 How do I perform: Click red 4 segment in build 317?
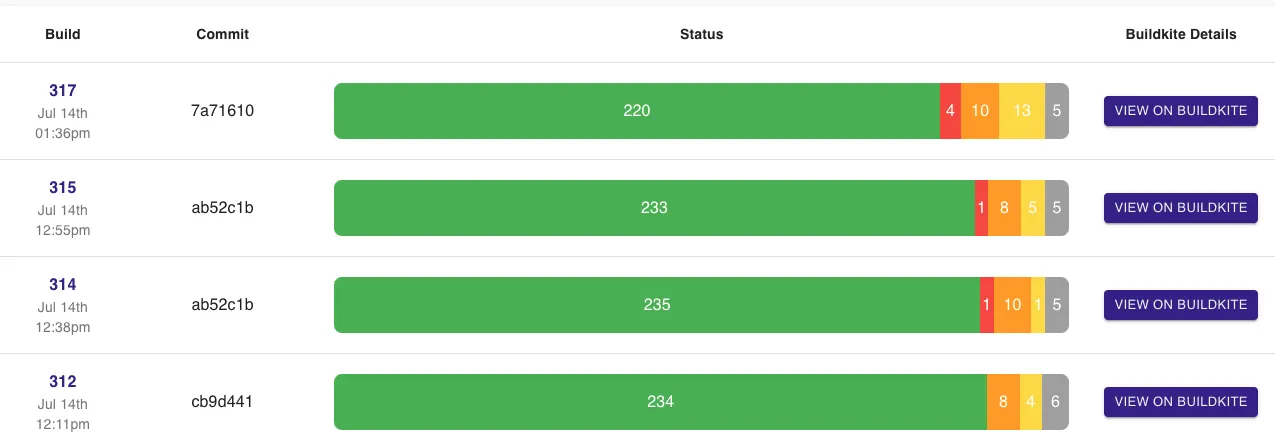[950, 111]
